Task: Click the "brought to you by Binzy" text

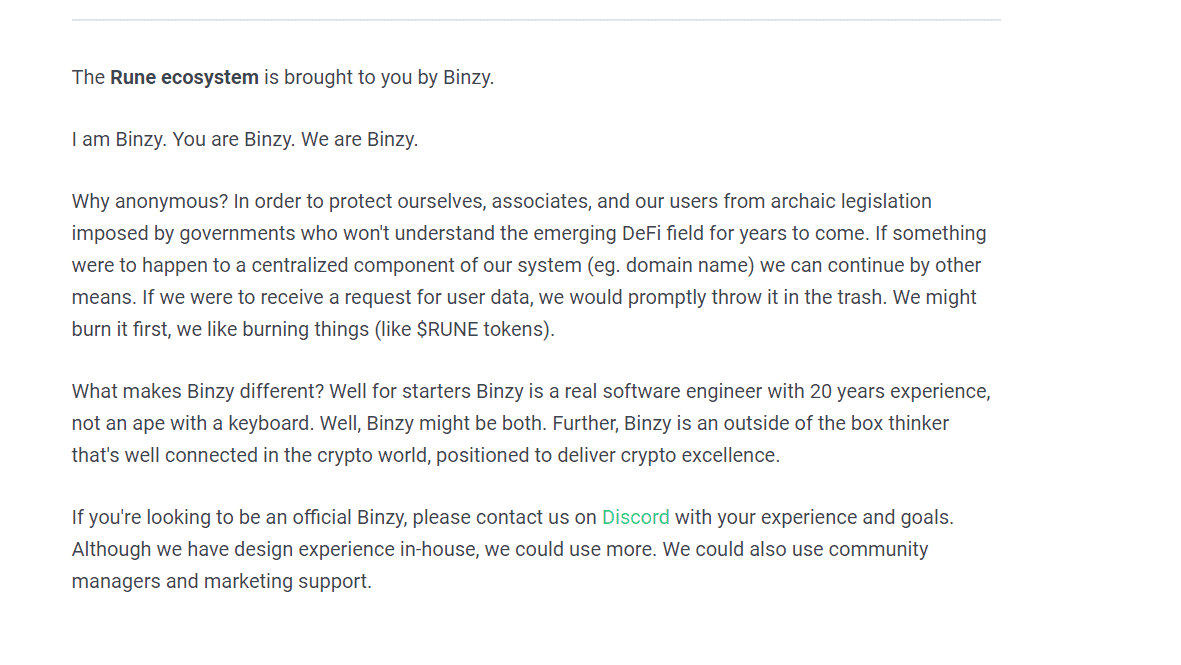Action: point(389,78)
